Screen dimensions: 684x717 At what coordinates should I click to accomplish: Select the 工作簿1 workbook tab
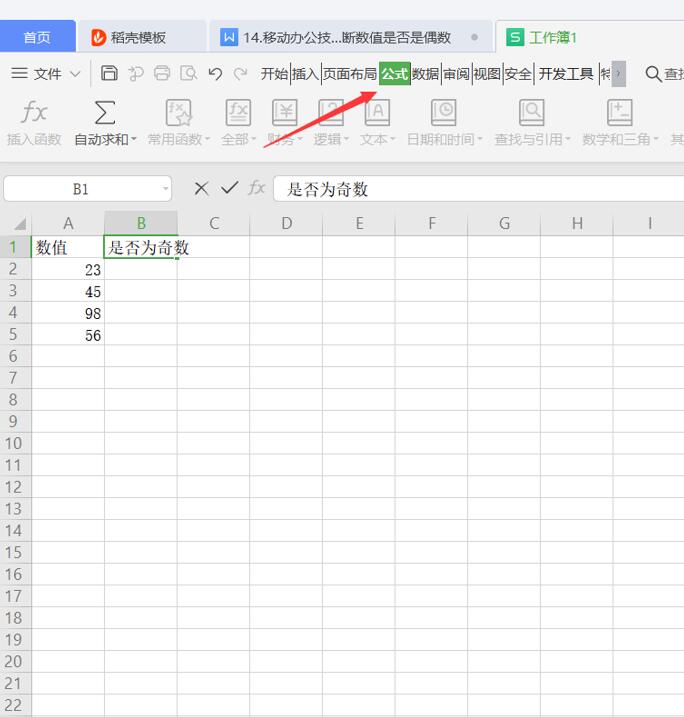(590, 37)
